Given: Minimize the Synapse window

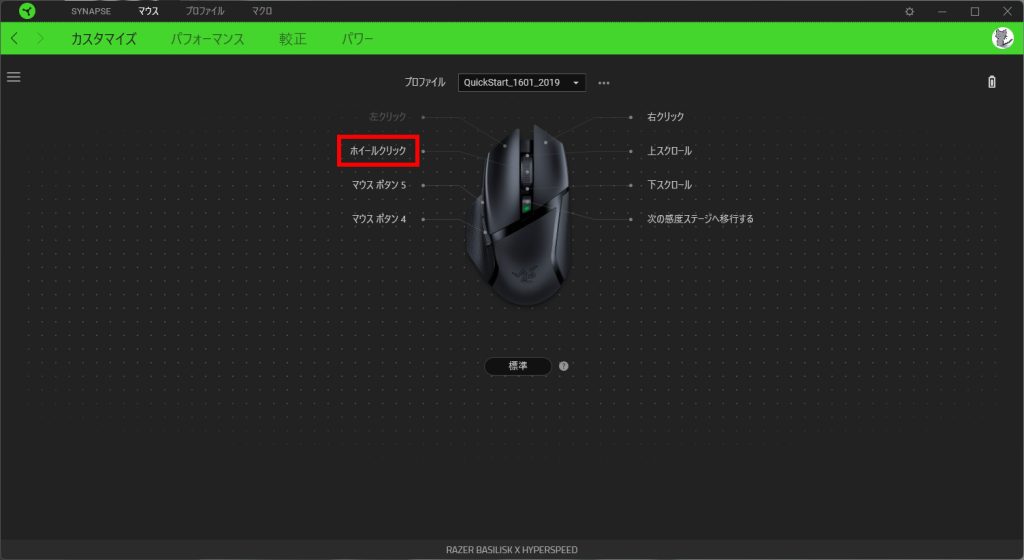Looking at the screenshot, I should point(942,11).
